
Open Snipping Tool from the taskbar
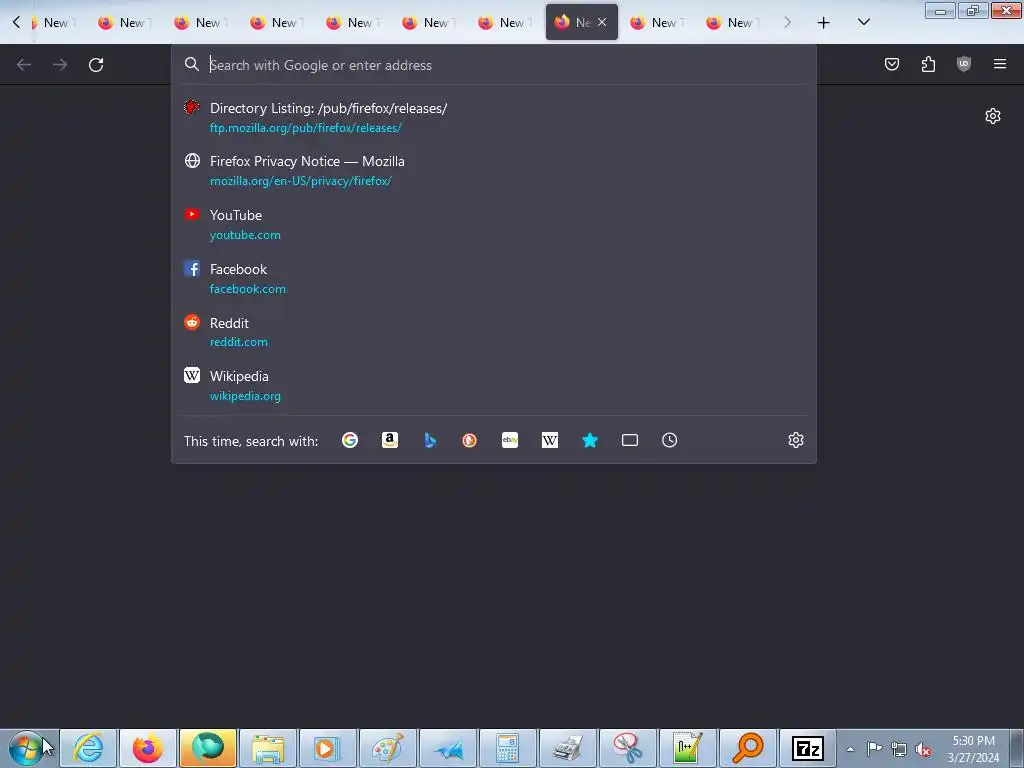click(x=628, y=748)
